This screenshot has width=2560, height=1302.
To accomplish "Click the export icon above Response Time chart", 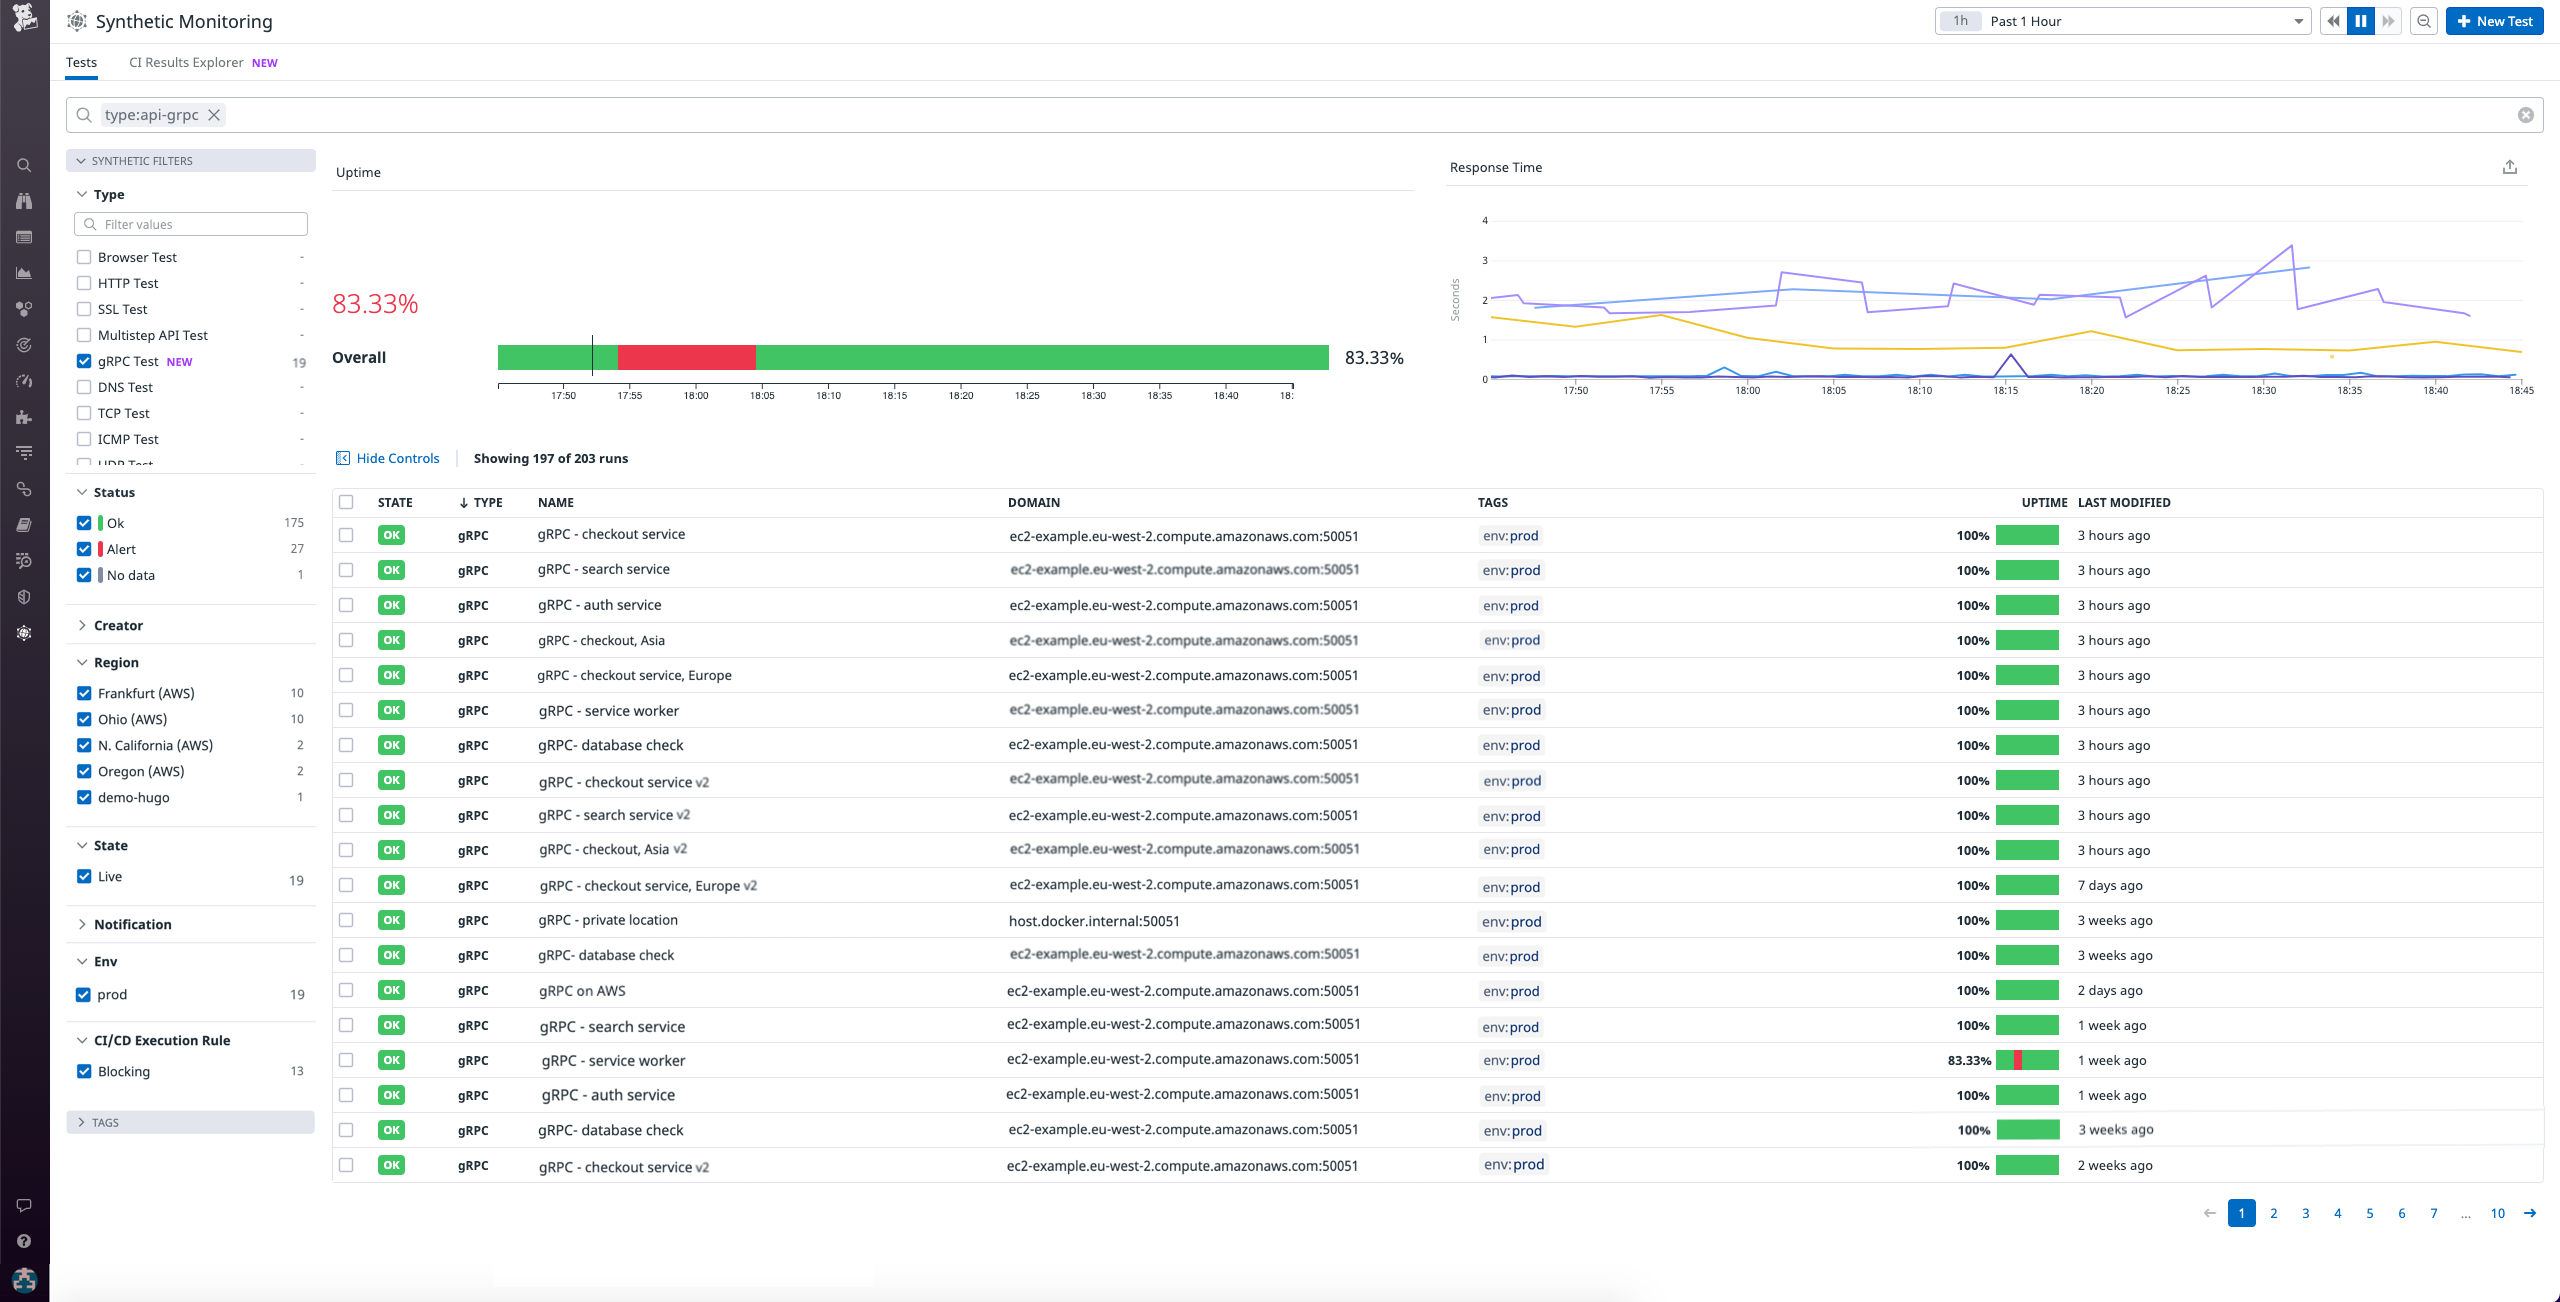I will (x=2510, y=167).
